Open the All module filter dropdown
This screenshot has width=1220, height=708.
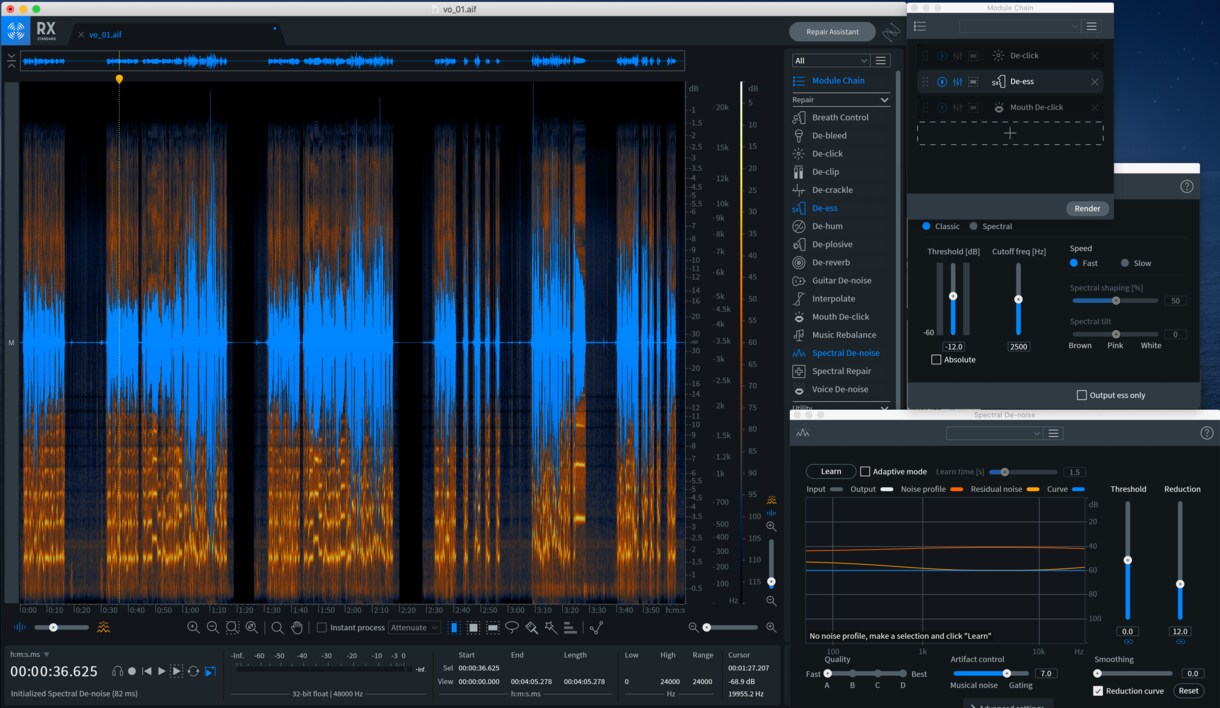pyautogui.click(x=829, y=61)
